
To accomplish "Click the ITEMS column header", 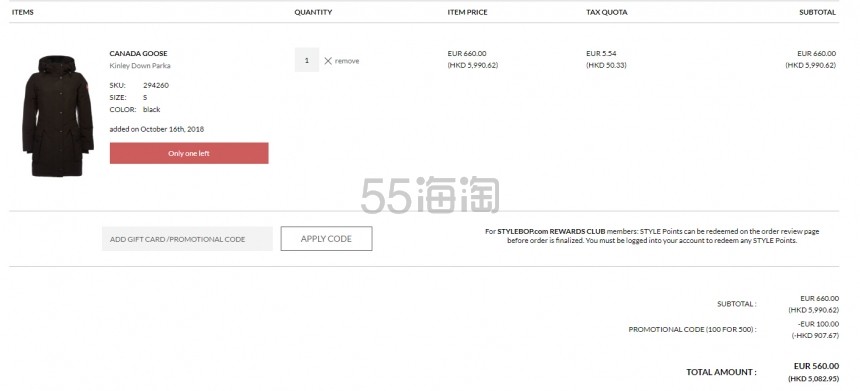I will tap(22, 12).
